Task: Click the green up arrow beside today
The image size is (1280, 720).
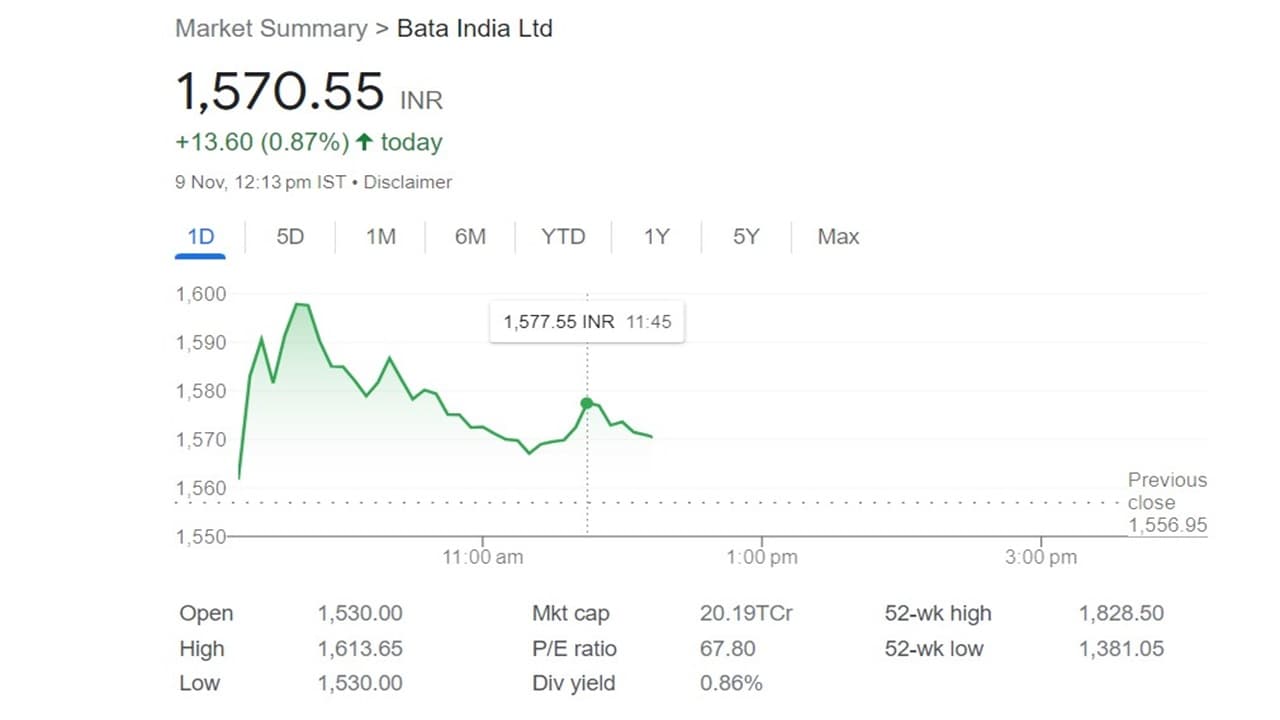Action: click(x=364, y=143)
